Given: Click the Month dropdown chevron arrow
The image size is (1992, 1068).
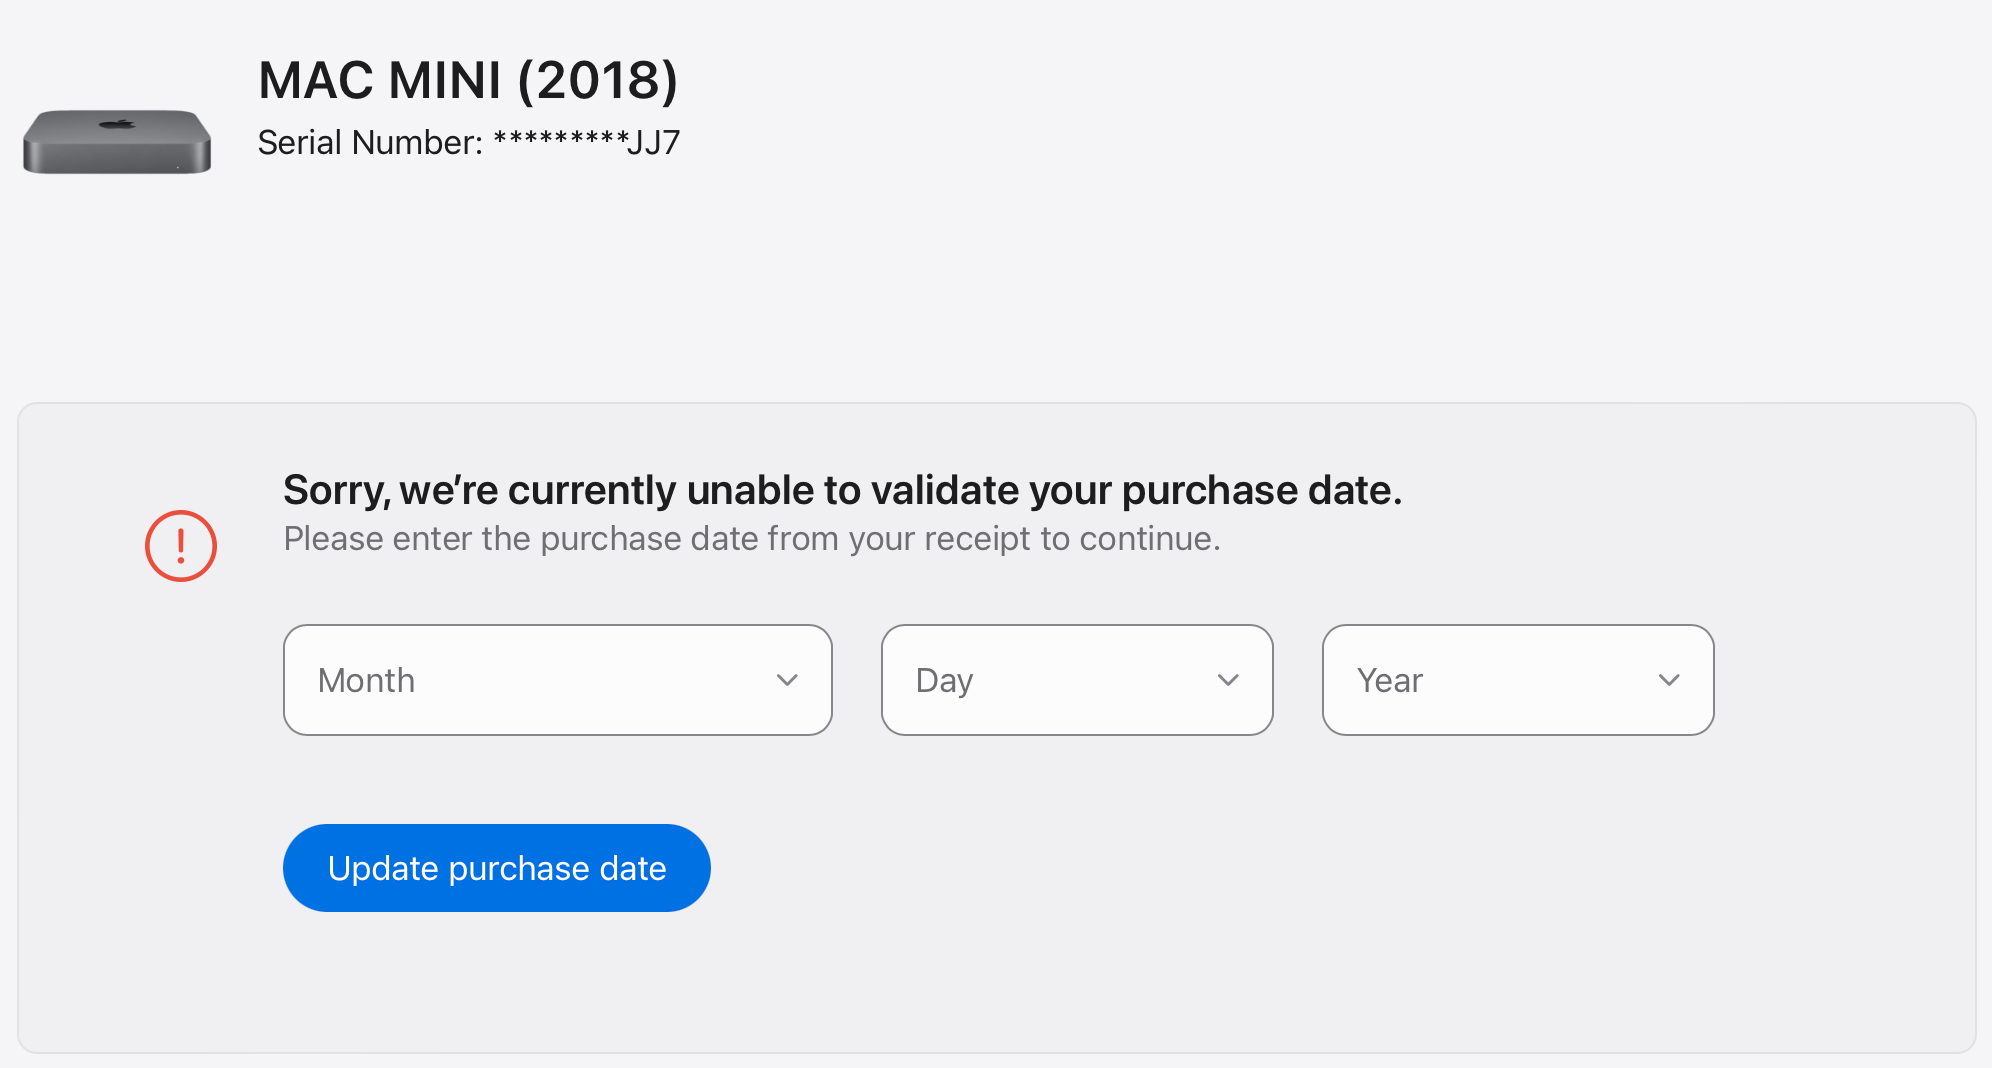Looking at the screenshot, I should click(787, 680).
